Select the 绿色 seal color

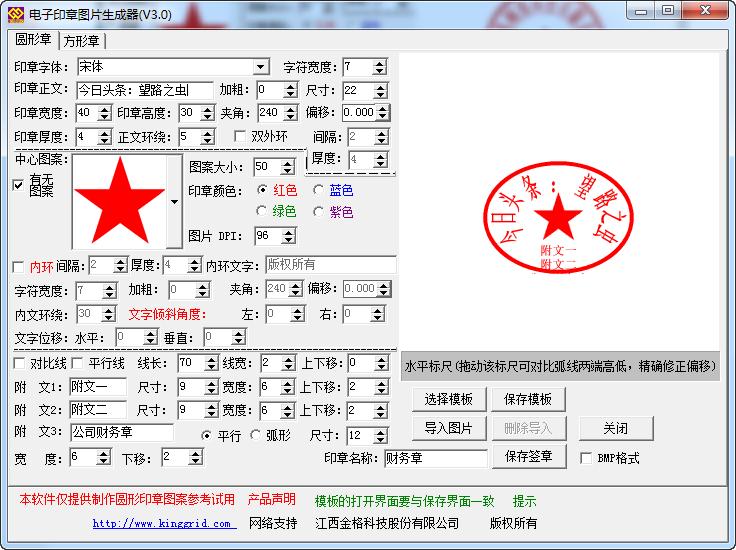262,211
